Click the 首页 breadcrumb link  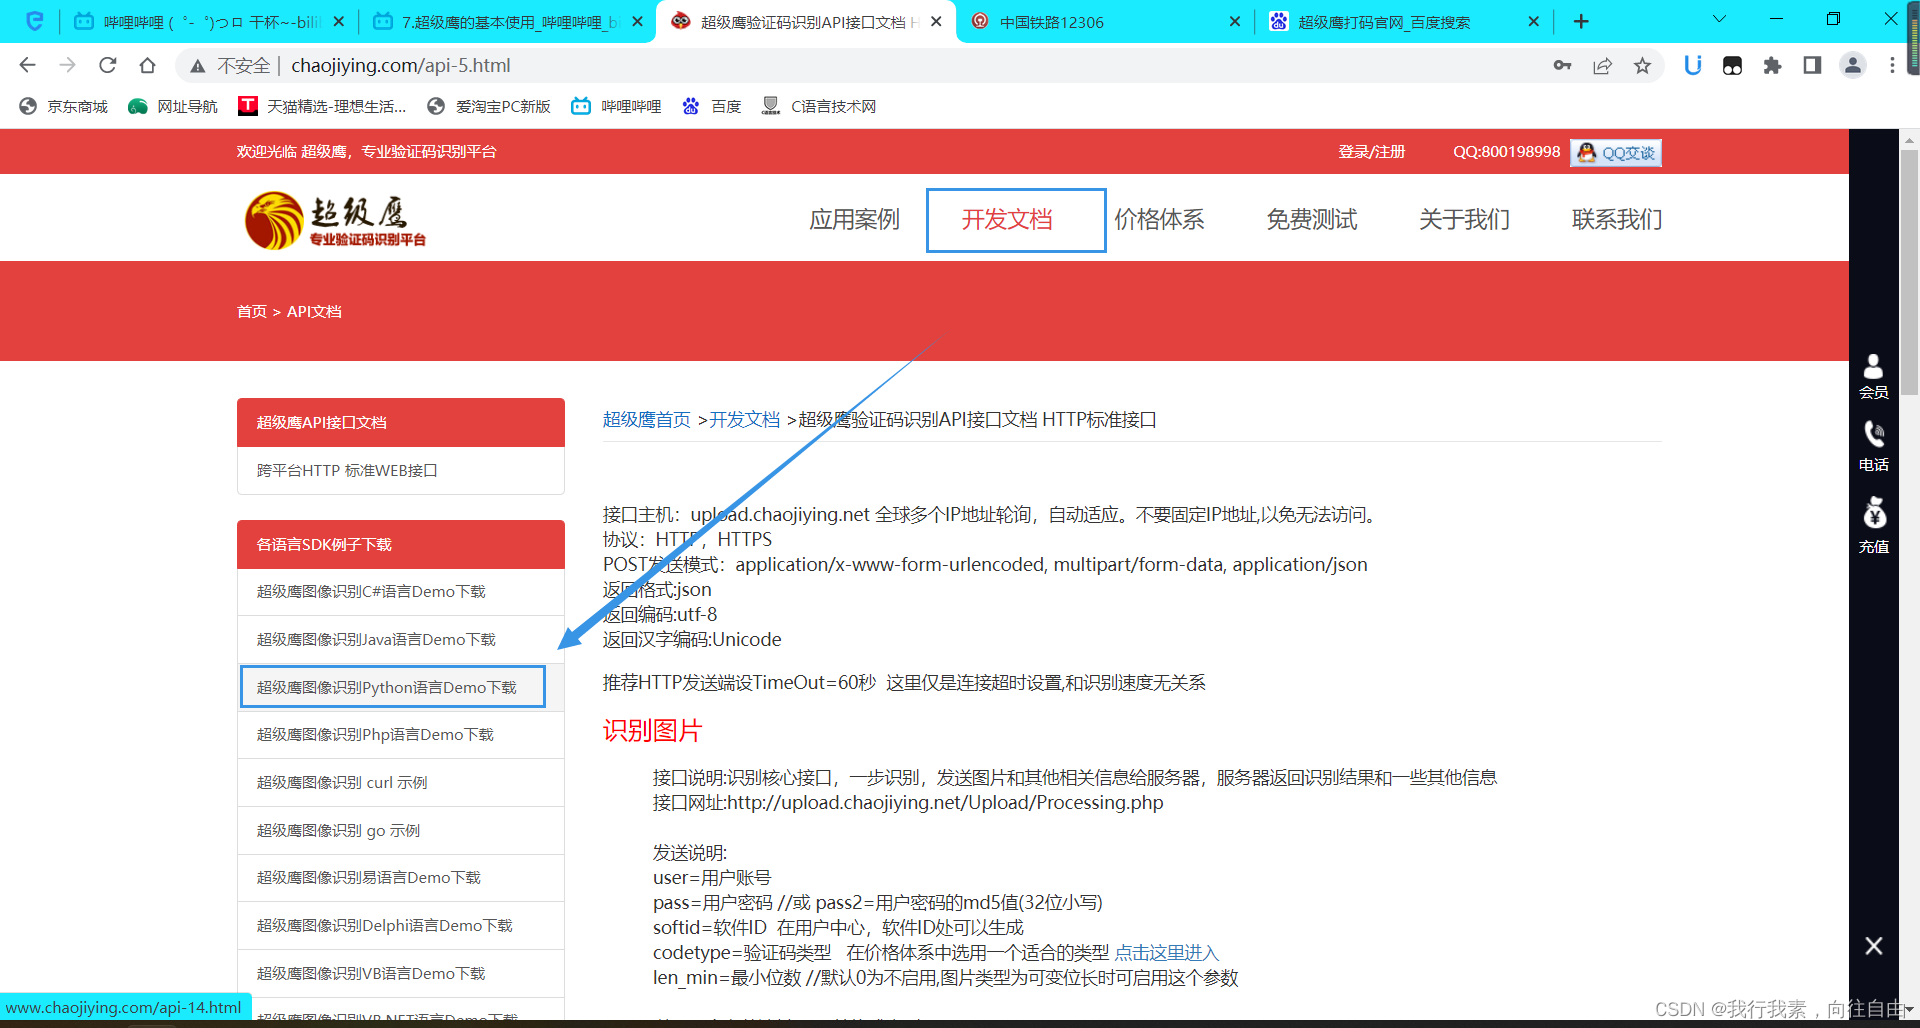pos(252,312)
